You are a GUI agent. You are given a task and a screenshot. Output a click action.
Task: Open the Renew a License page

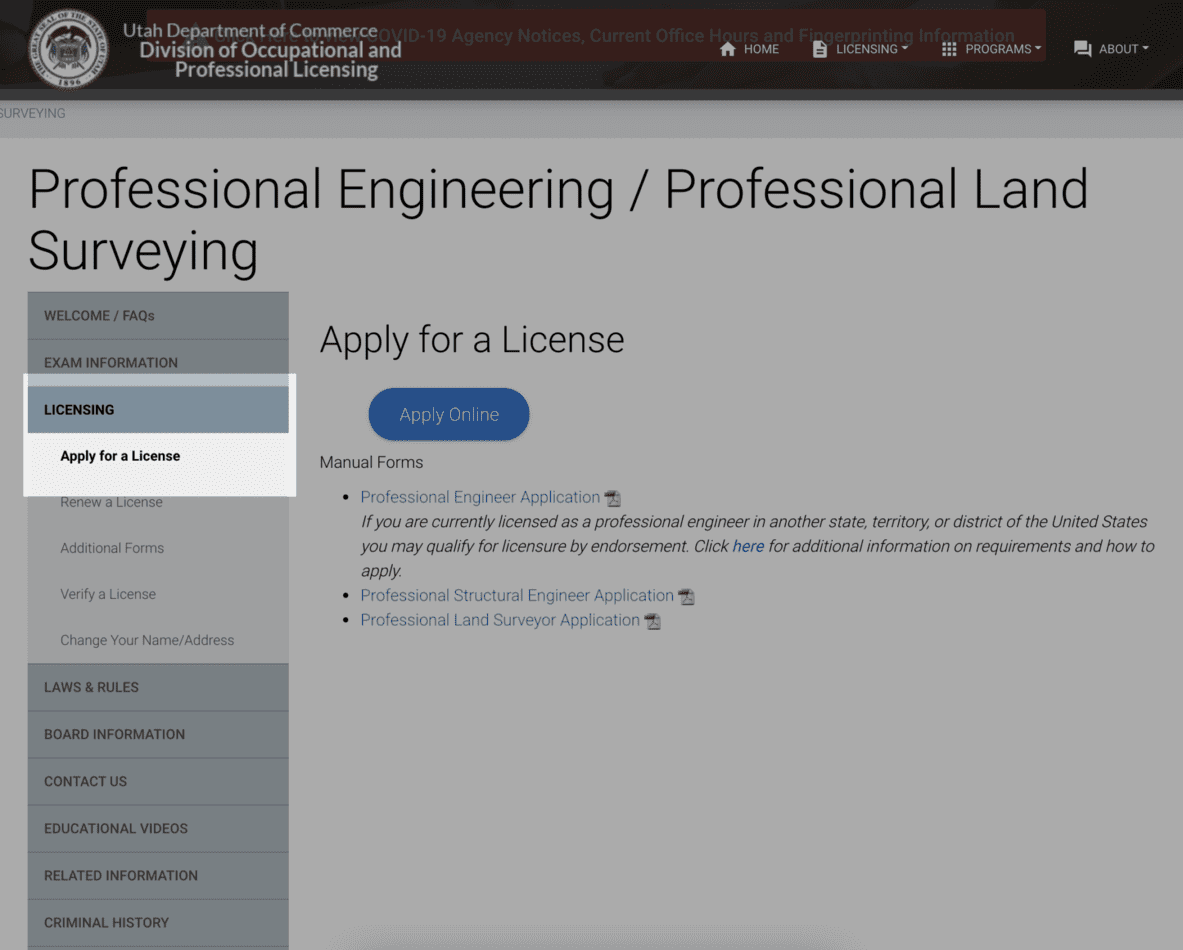[111, 501]
